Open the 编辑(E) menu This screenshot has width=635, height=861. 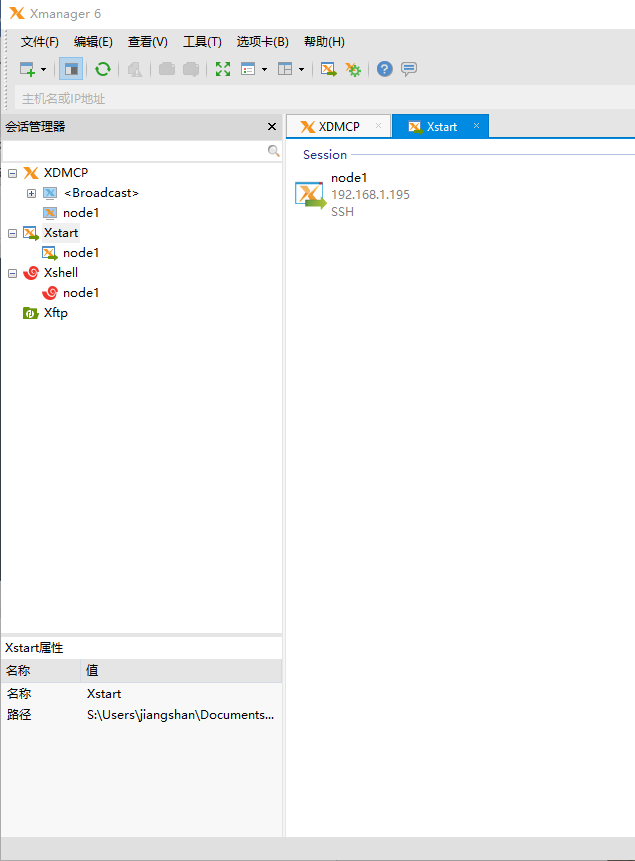[93, 42]
